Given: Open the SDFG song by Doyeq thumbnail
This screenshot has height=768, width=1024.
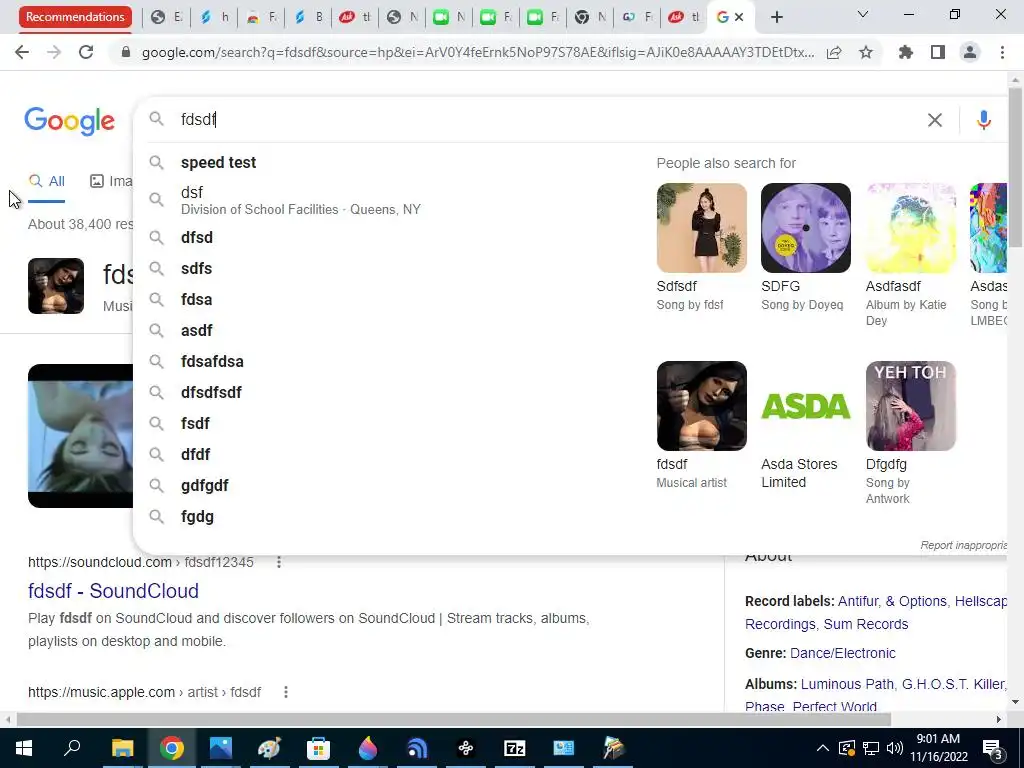Looking at the screenshot, I should click(x=806, y=228).
